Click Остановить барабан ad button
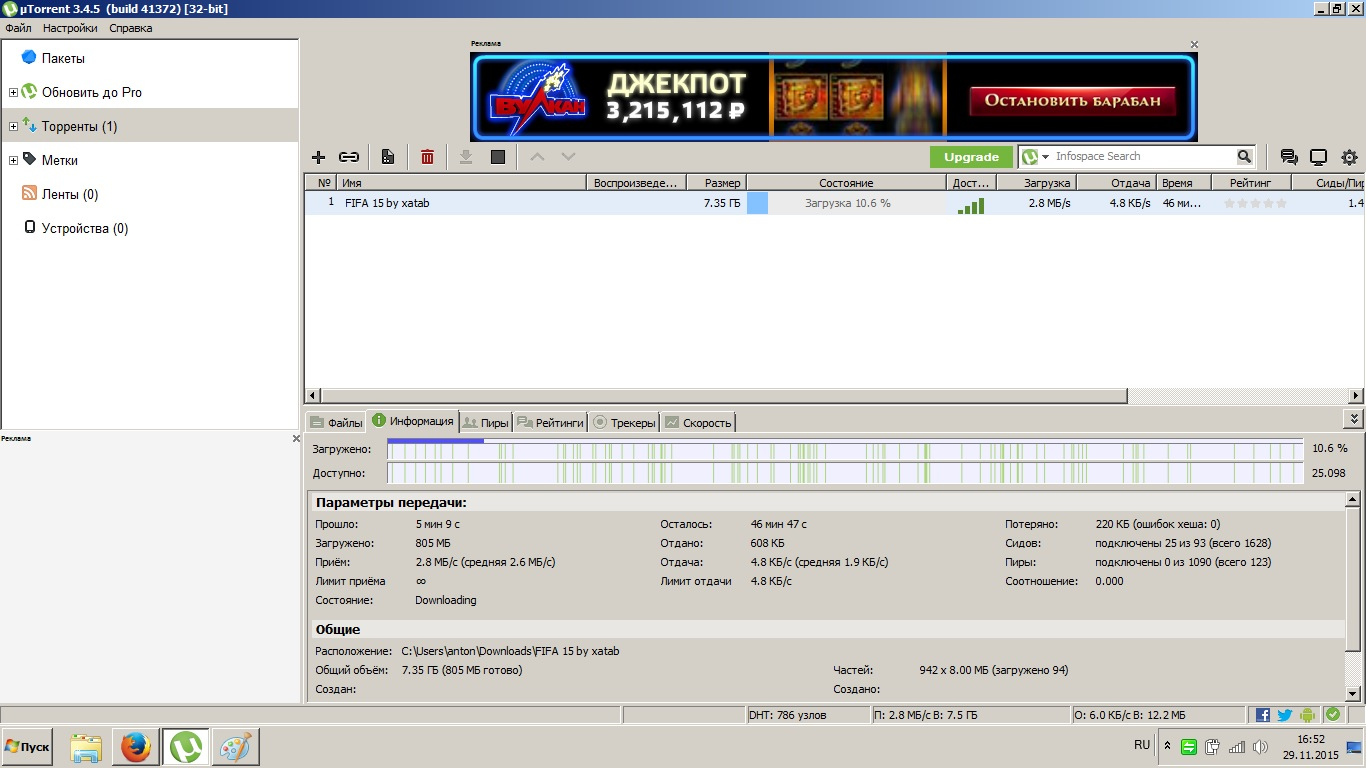This screenshot has width=1366, height=768. pos(1072,100)
